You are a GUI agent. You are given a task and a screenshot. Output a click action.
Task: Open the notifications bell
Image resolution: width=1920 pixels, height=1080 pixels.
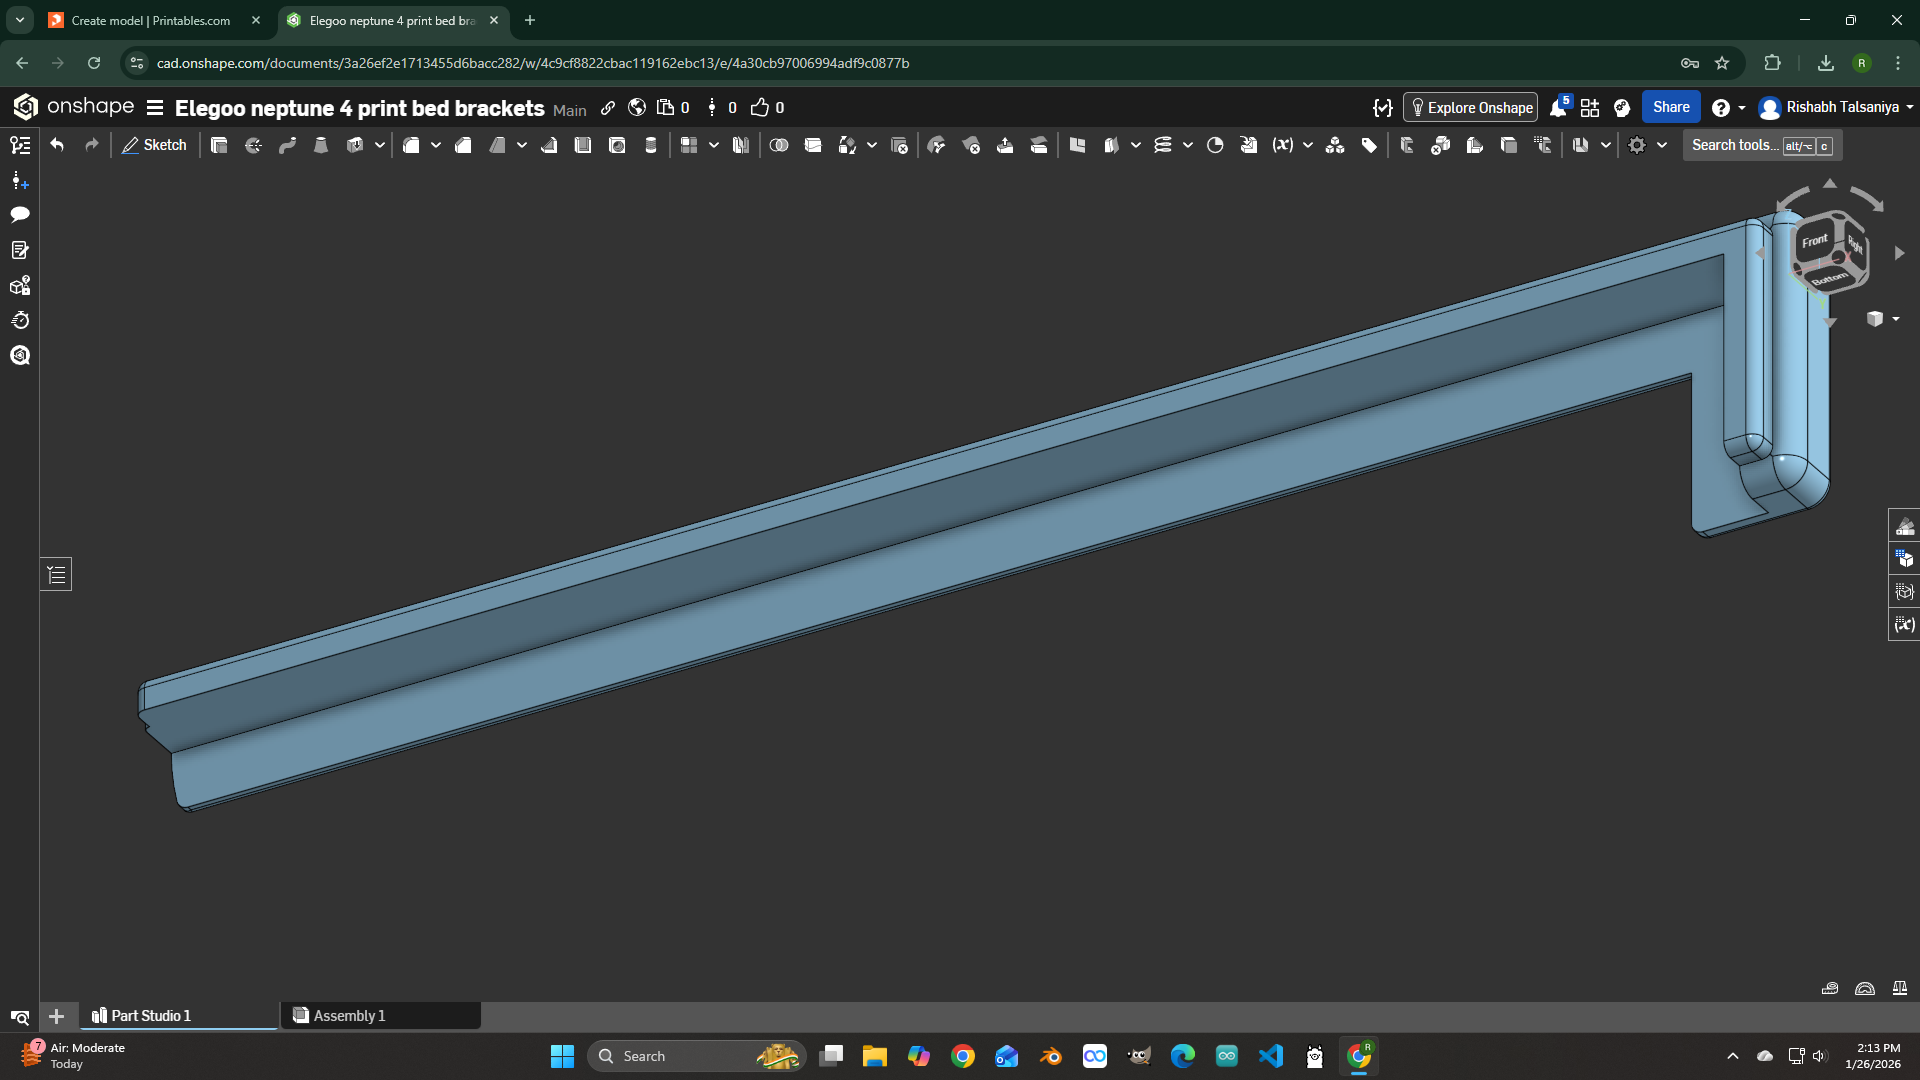[x=1558, y=108]
